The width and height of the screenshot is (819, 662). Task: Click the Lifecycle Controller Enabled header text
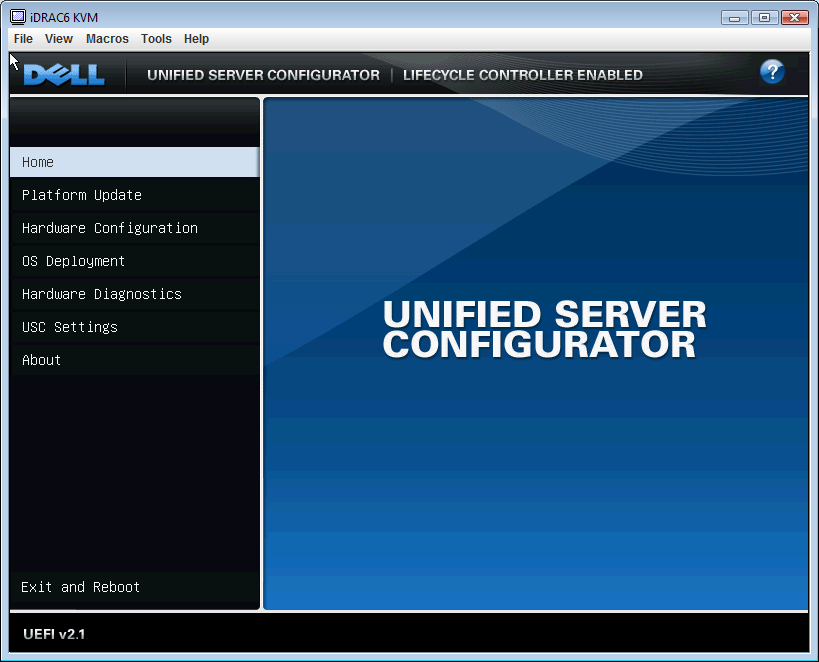point(522,75)
